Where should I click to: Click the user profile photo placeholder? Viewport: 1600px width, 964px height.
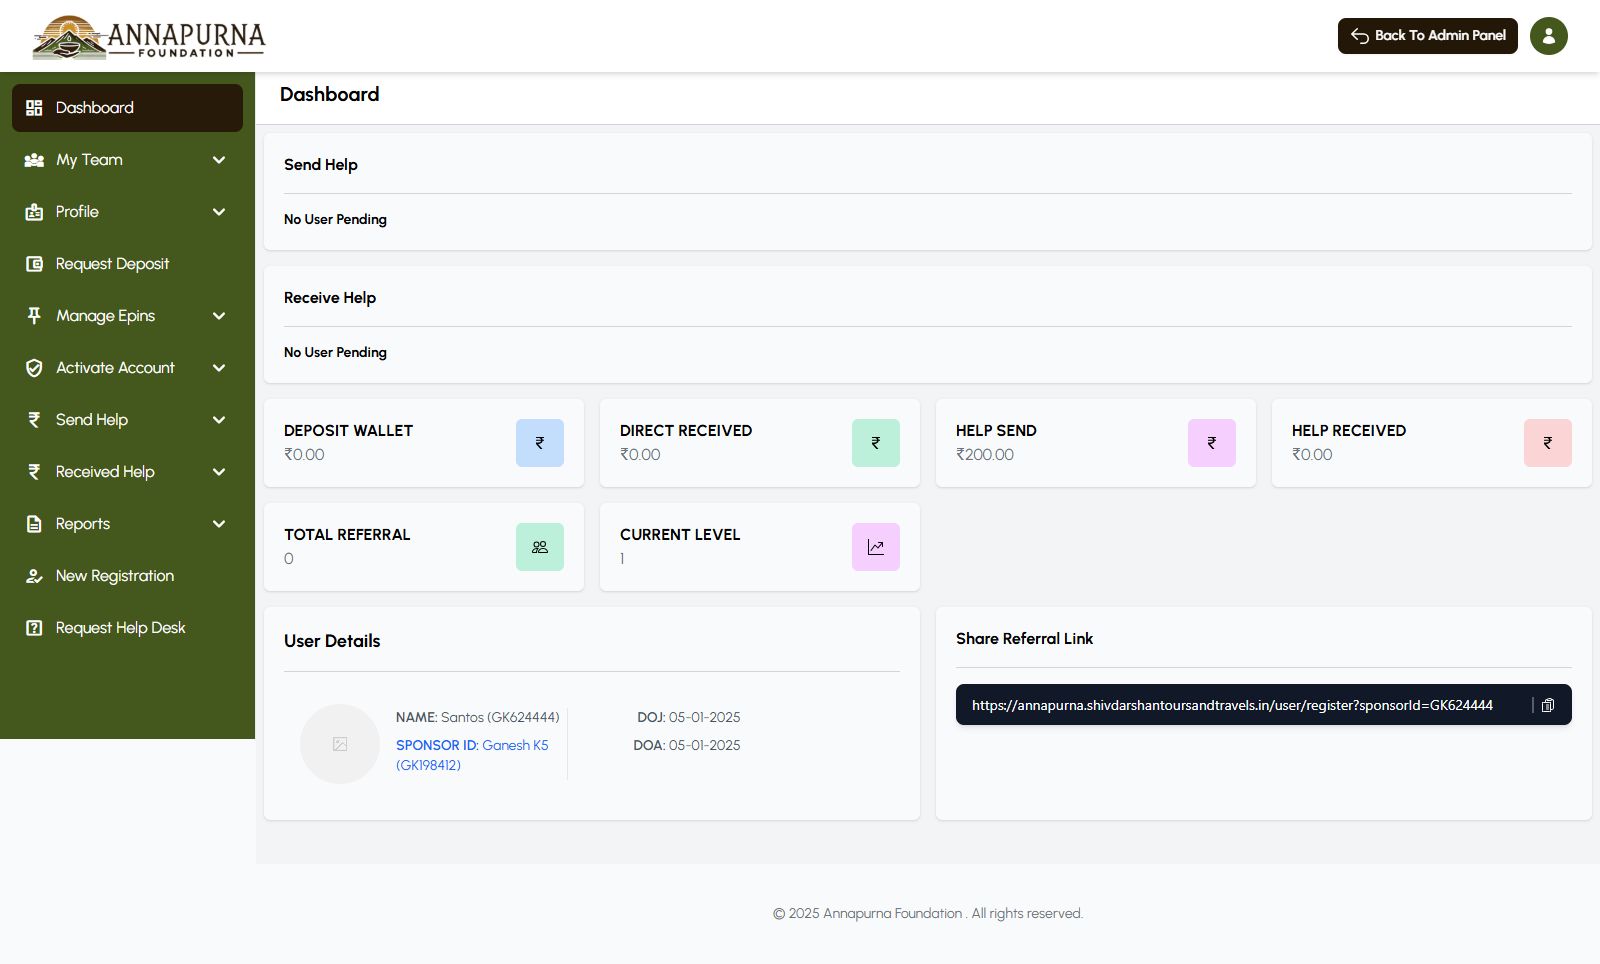(340, 744)
